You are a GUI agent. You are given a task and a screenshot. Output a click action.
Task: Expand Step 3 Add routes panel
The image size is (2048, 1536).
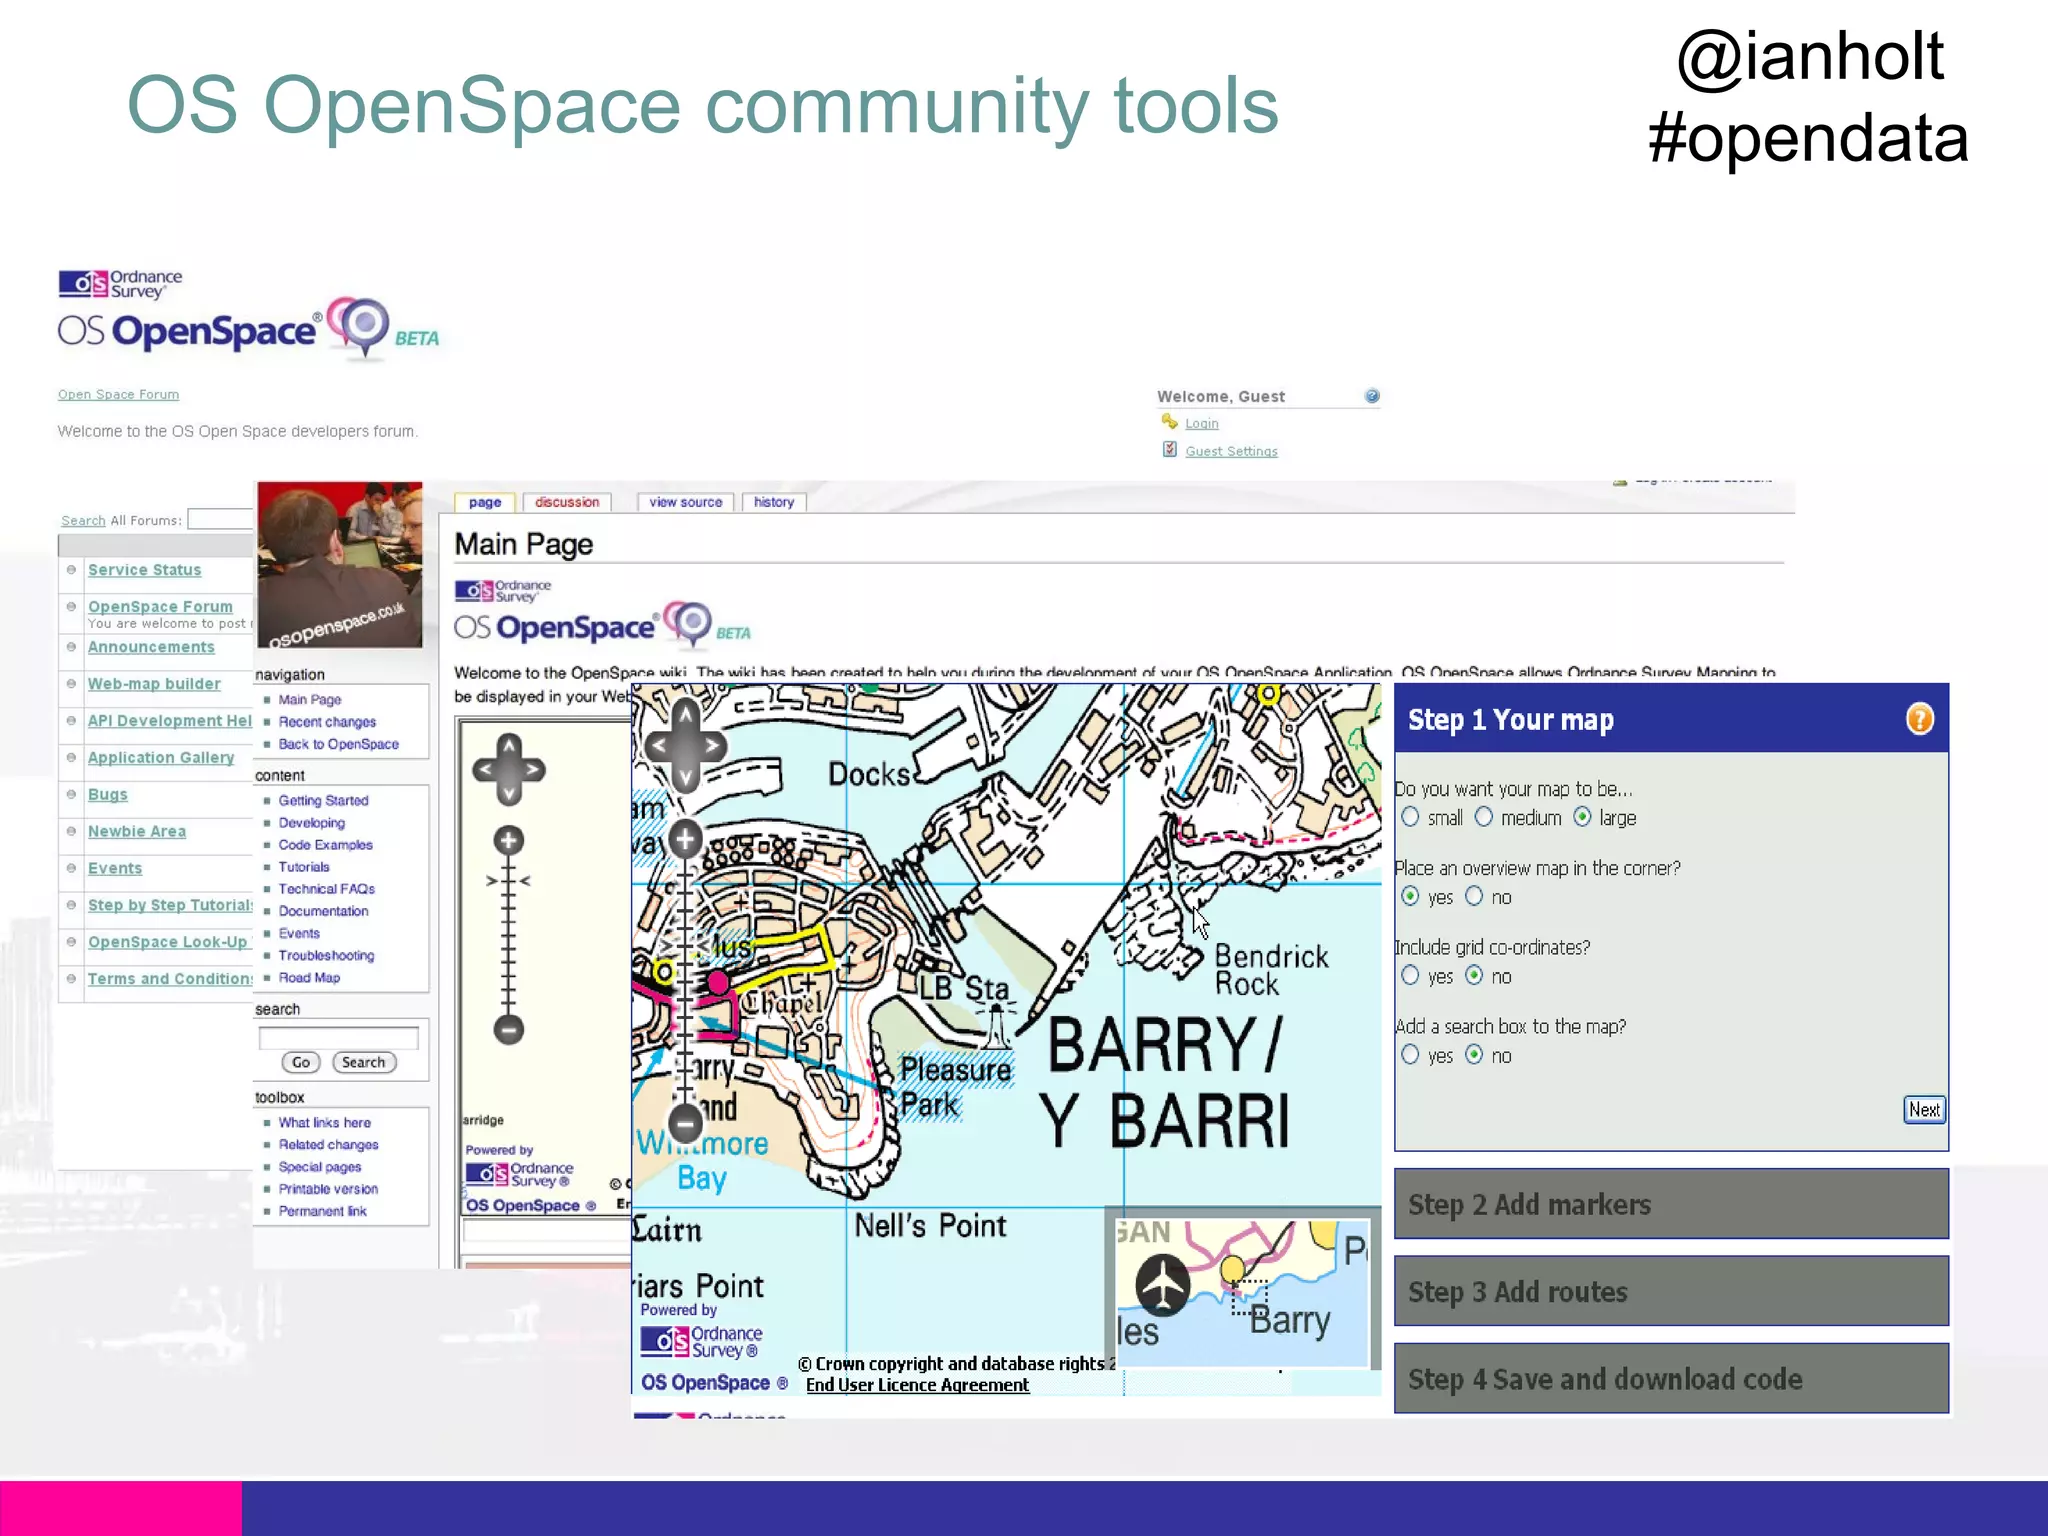point(1671,1291)
